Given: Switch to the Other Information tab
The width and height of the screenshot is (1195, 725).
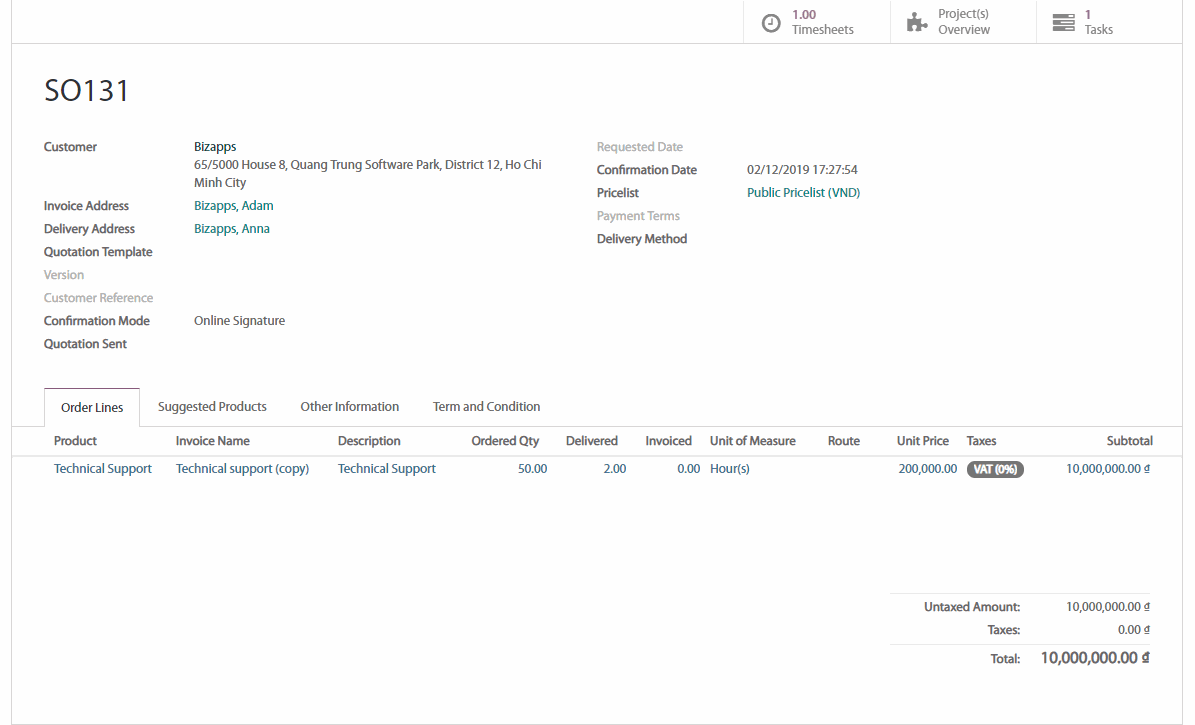Looking at the screenshot, I should 349,407.
